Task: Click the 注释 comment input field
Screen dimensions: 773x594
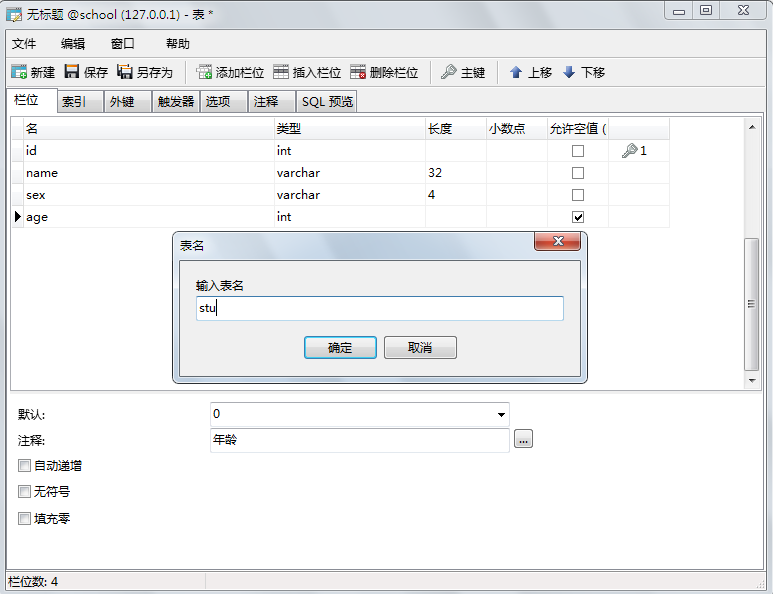Action: tap(359, 440)
